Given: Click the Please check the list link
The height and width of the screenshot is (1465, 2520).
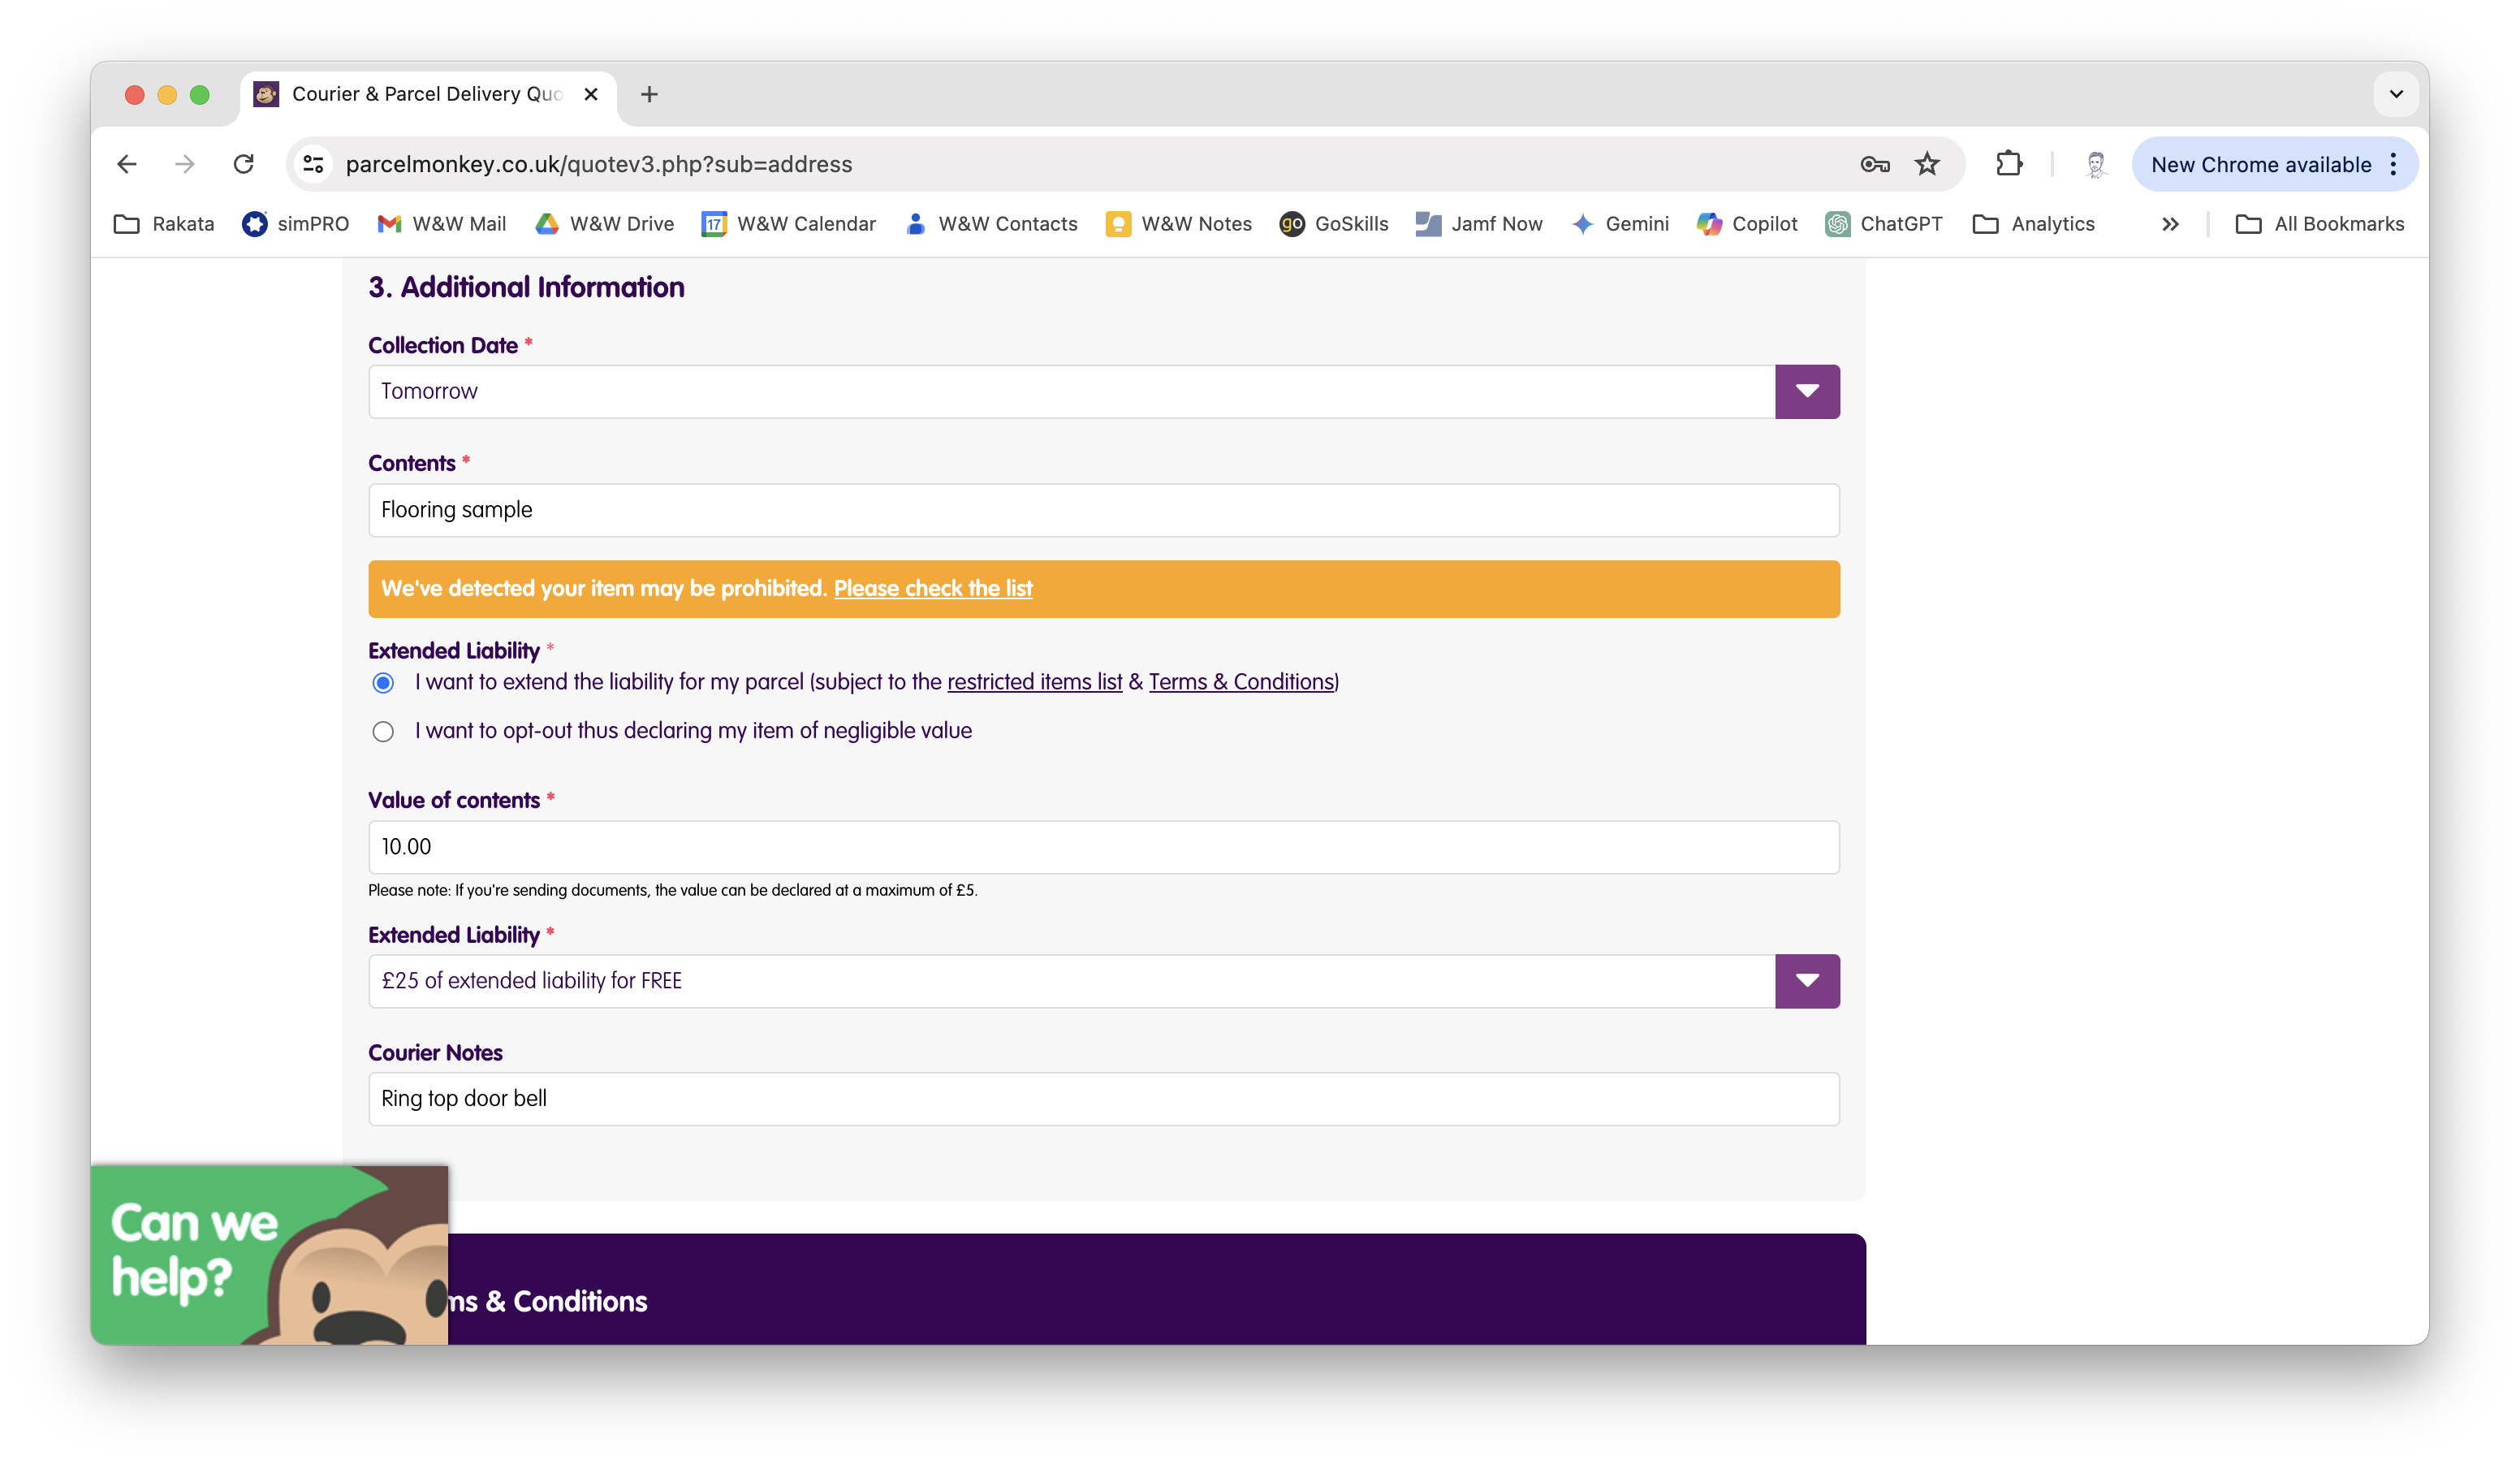Looking at the screenshot, I should [932, 589].
